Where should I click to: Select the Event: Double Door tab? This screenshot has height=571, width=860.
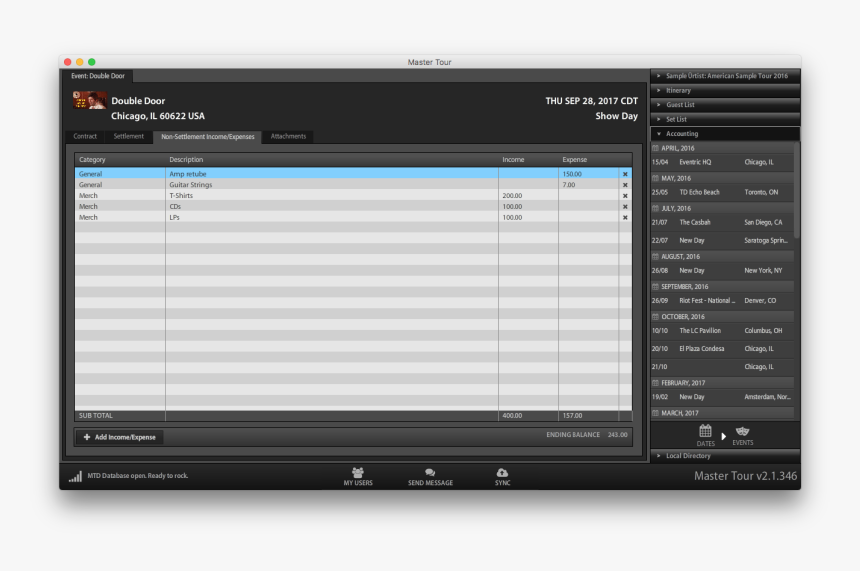[98, 76]
